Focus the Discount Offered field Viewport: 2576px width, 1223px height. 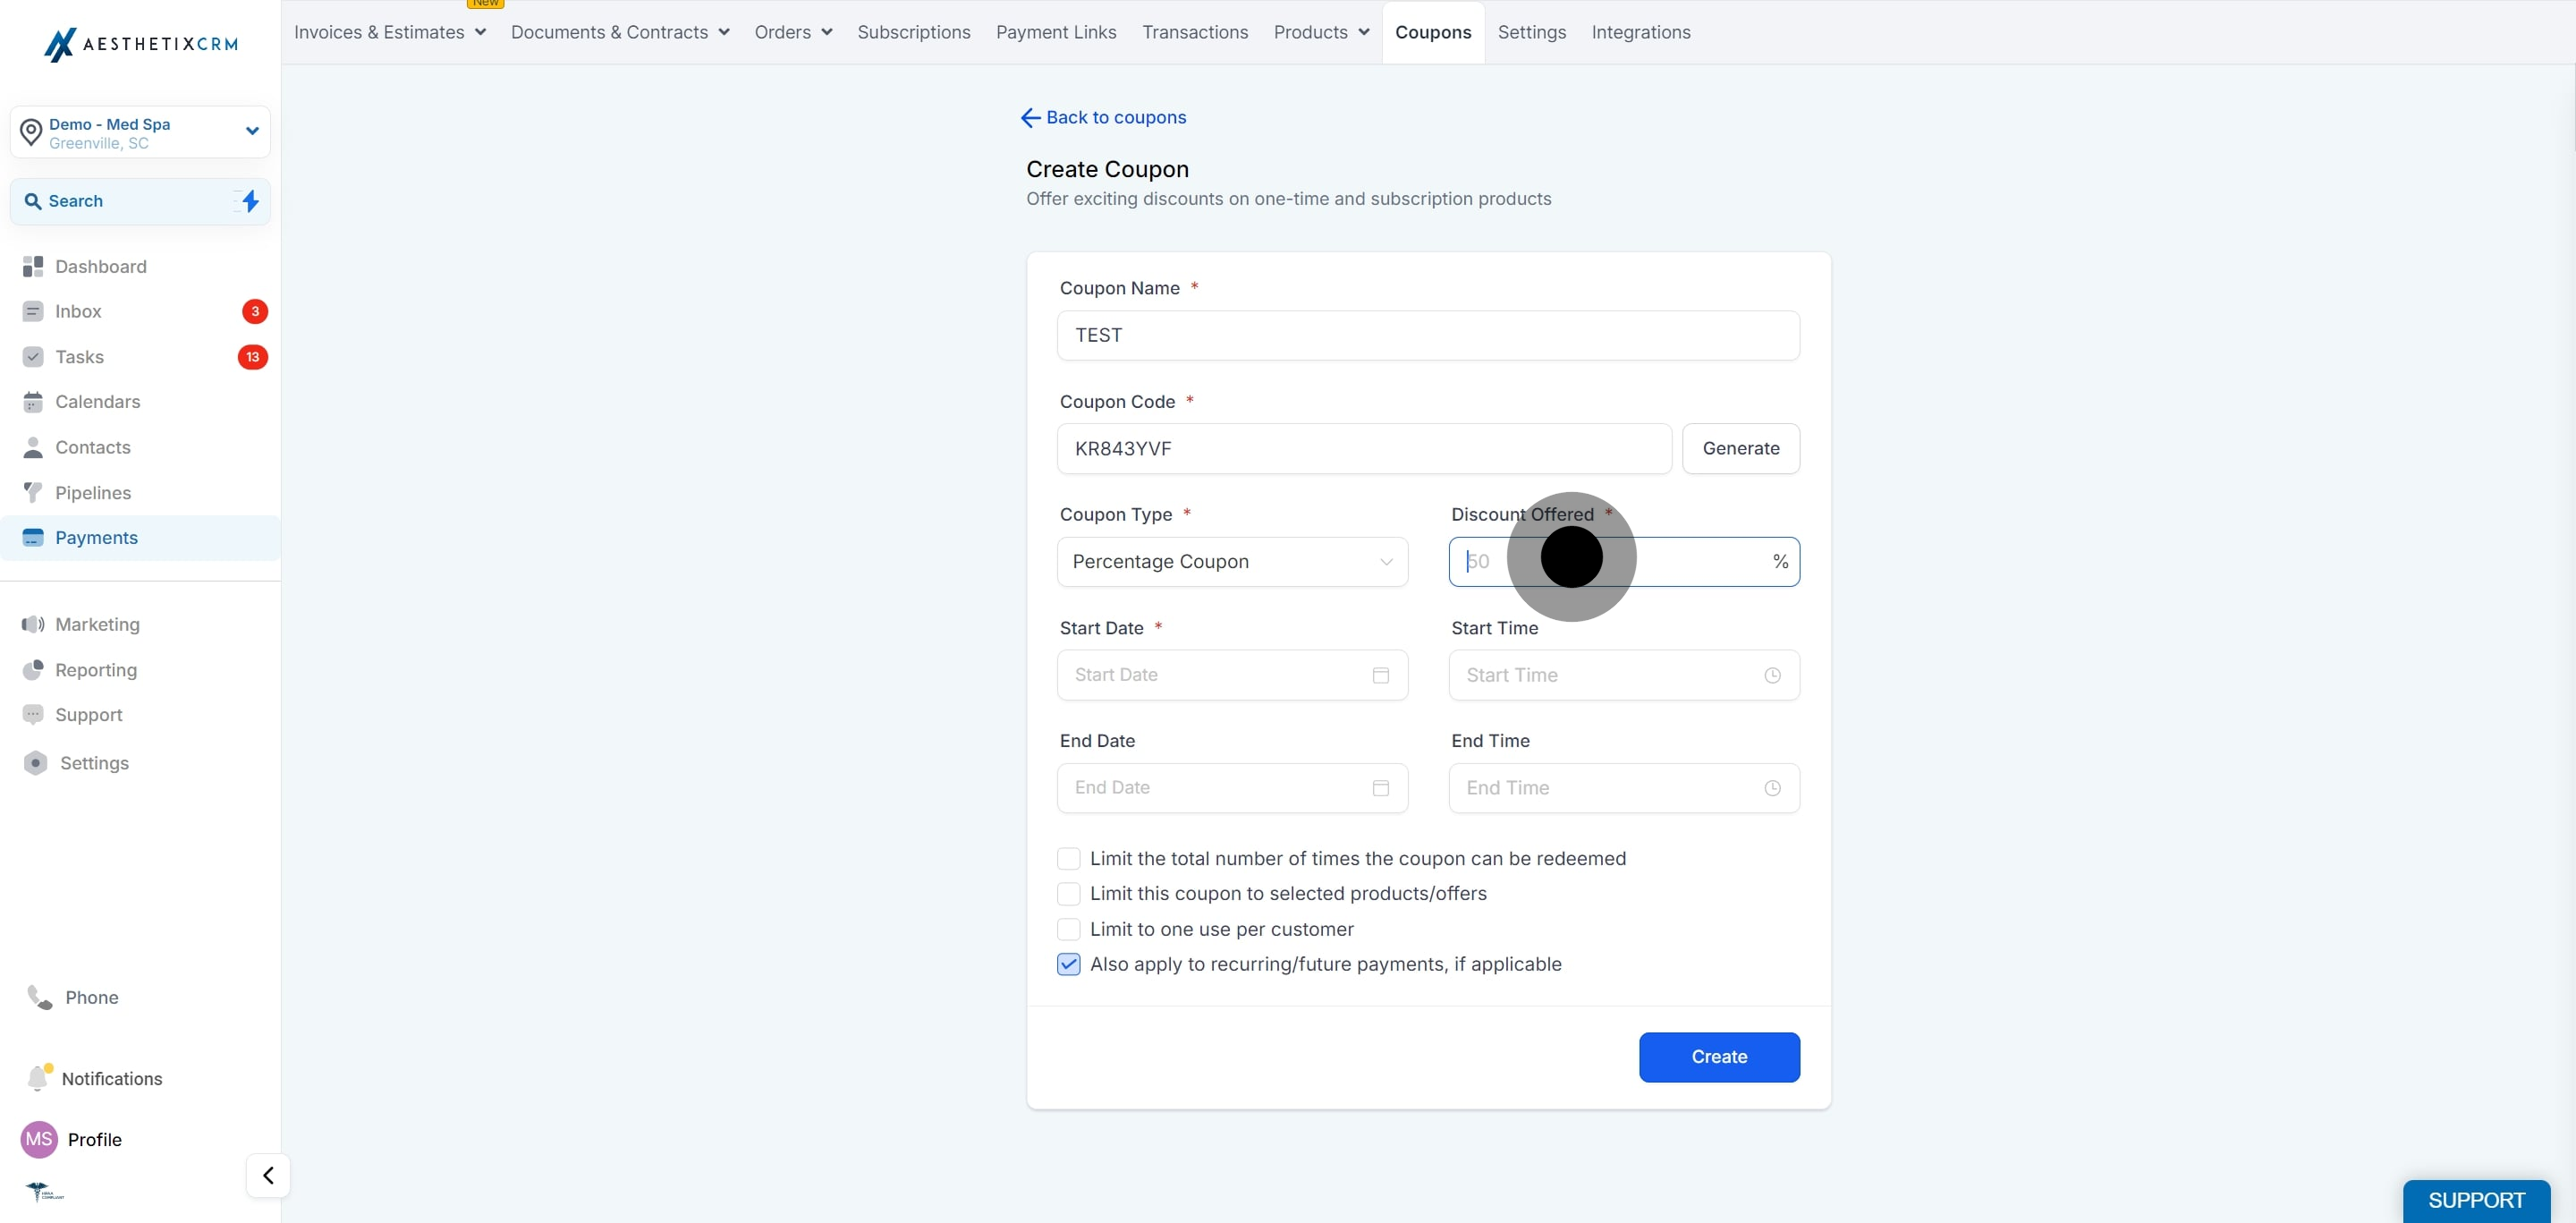pos(1624,562)
